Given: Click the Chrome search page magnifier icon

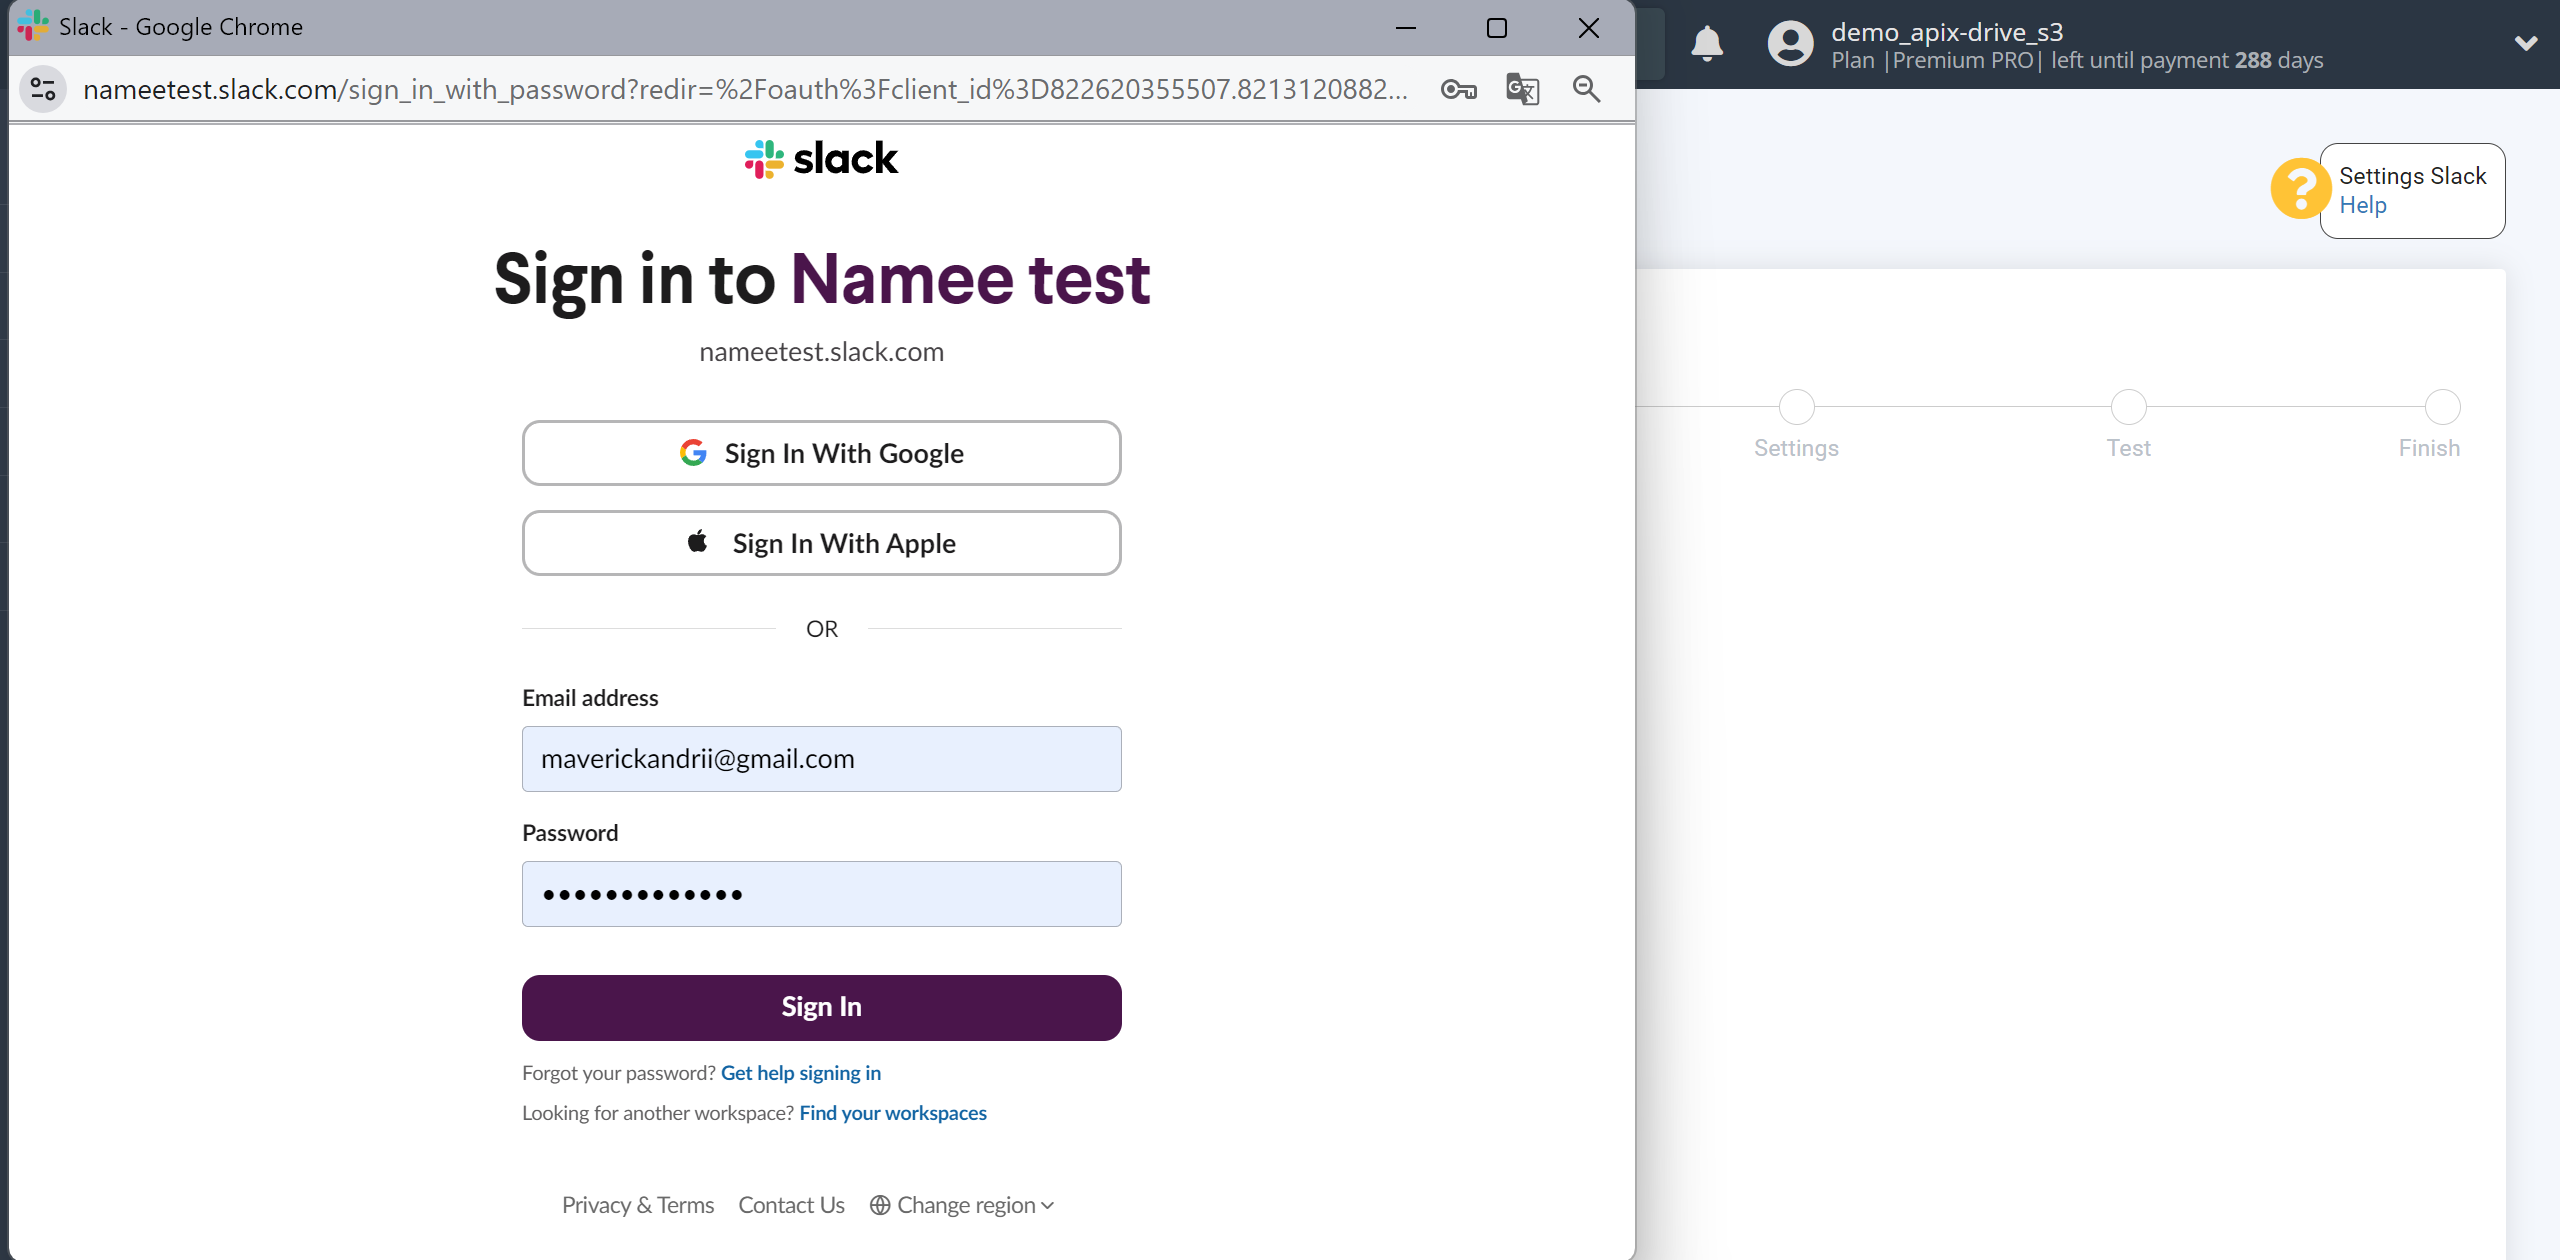Looking at the screenshot, I should (1582, 90).
